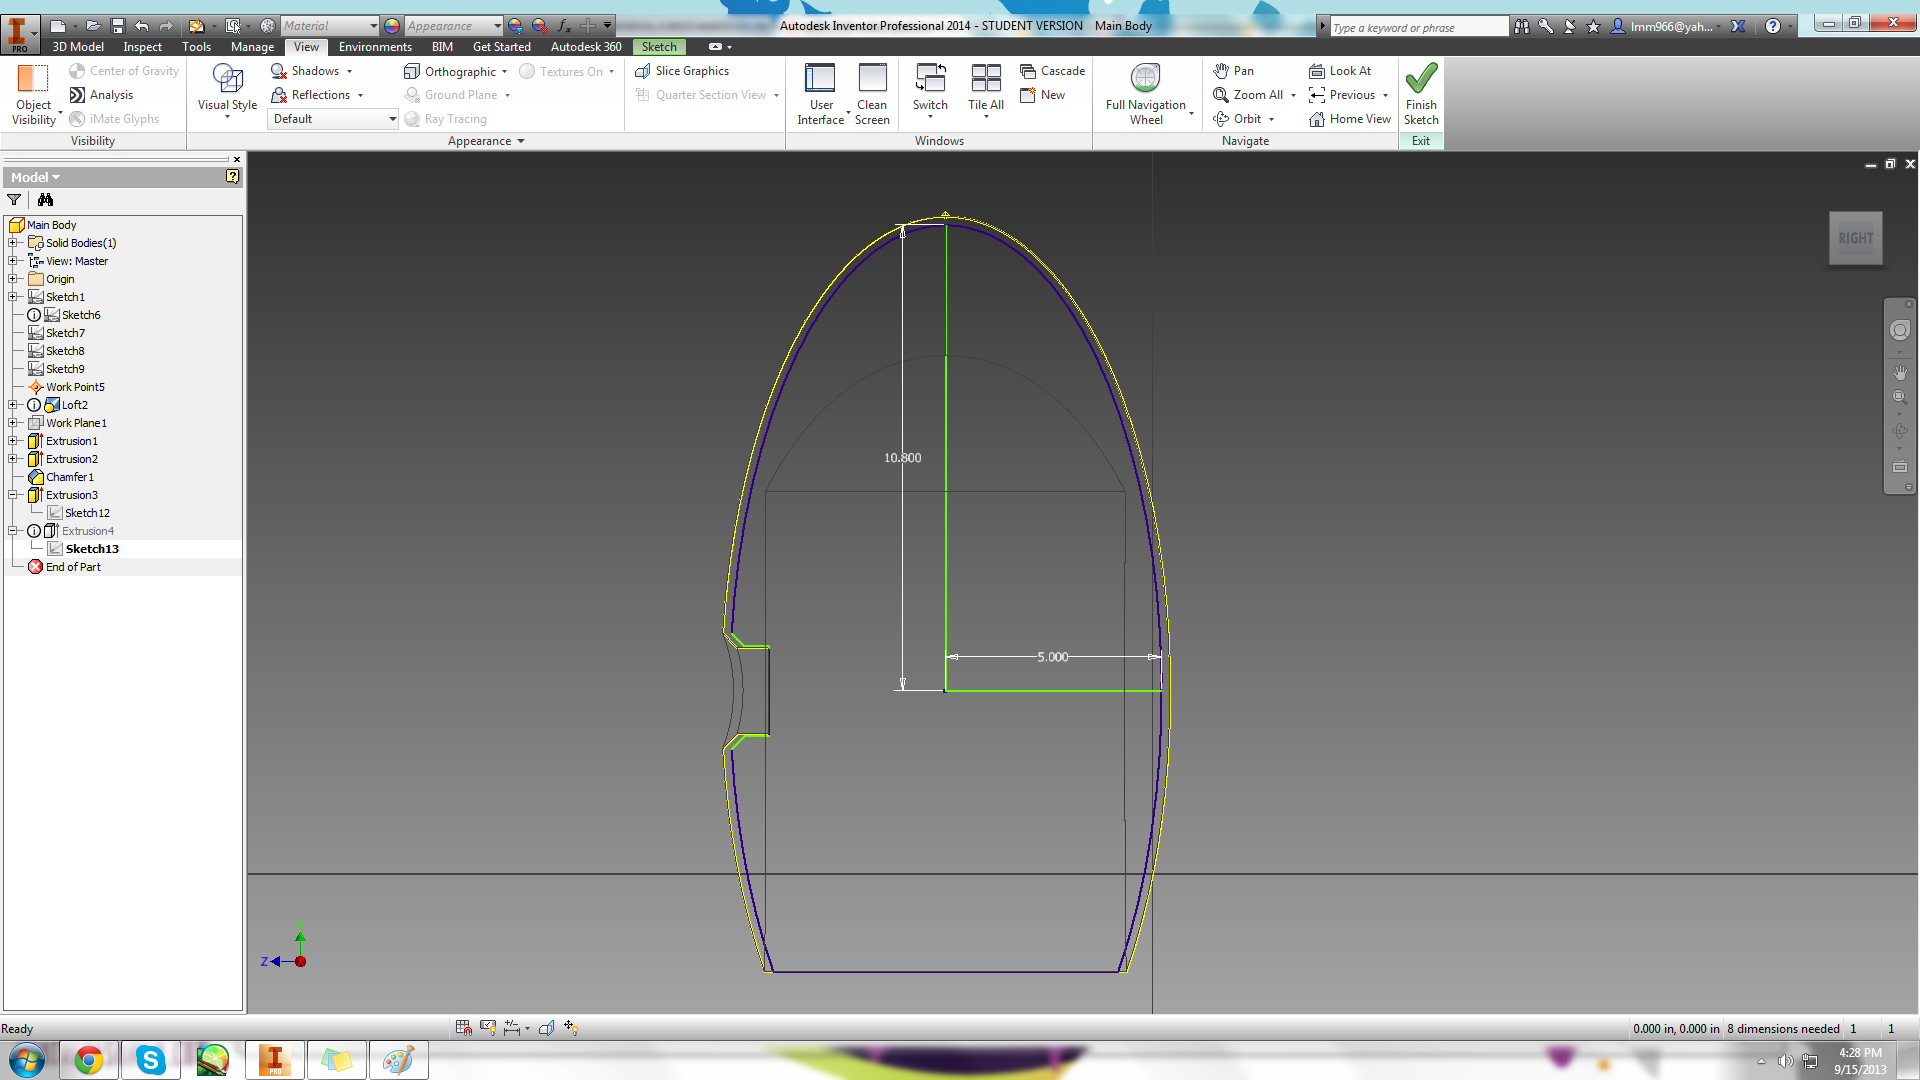
Task: Click the Undo arrow
Action: (142, 26)
